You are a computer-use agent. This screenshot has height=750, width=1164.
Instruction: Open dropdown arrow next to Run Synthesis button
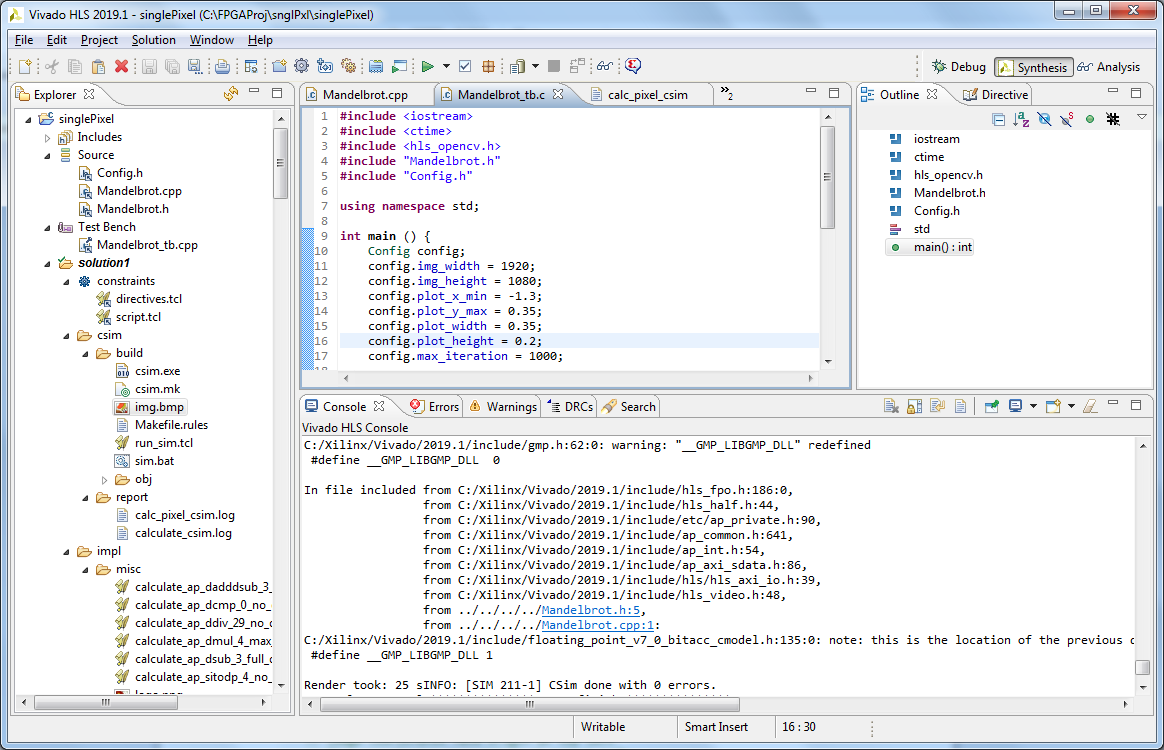pos(446,67)
